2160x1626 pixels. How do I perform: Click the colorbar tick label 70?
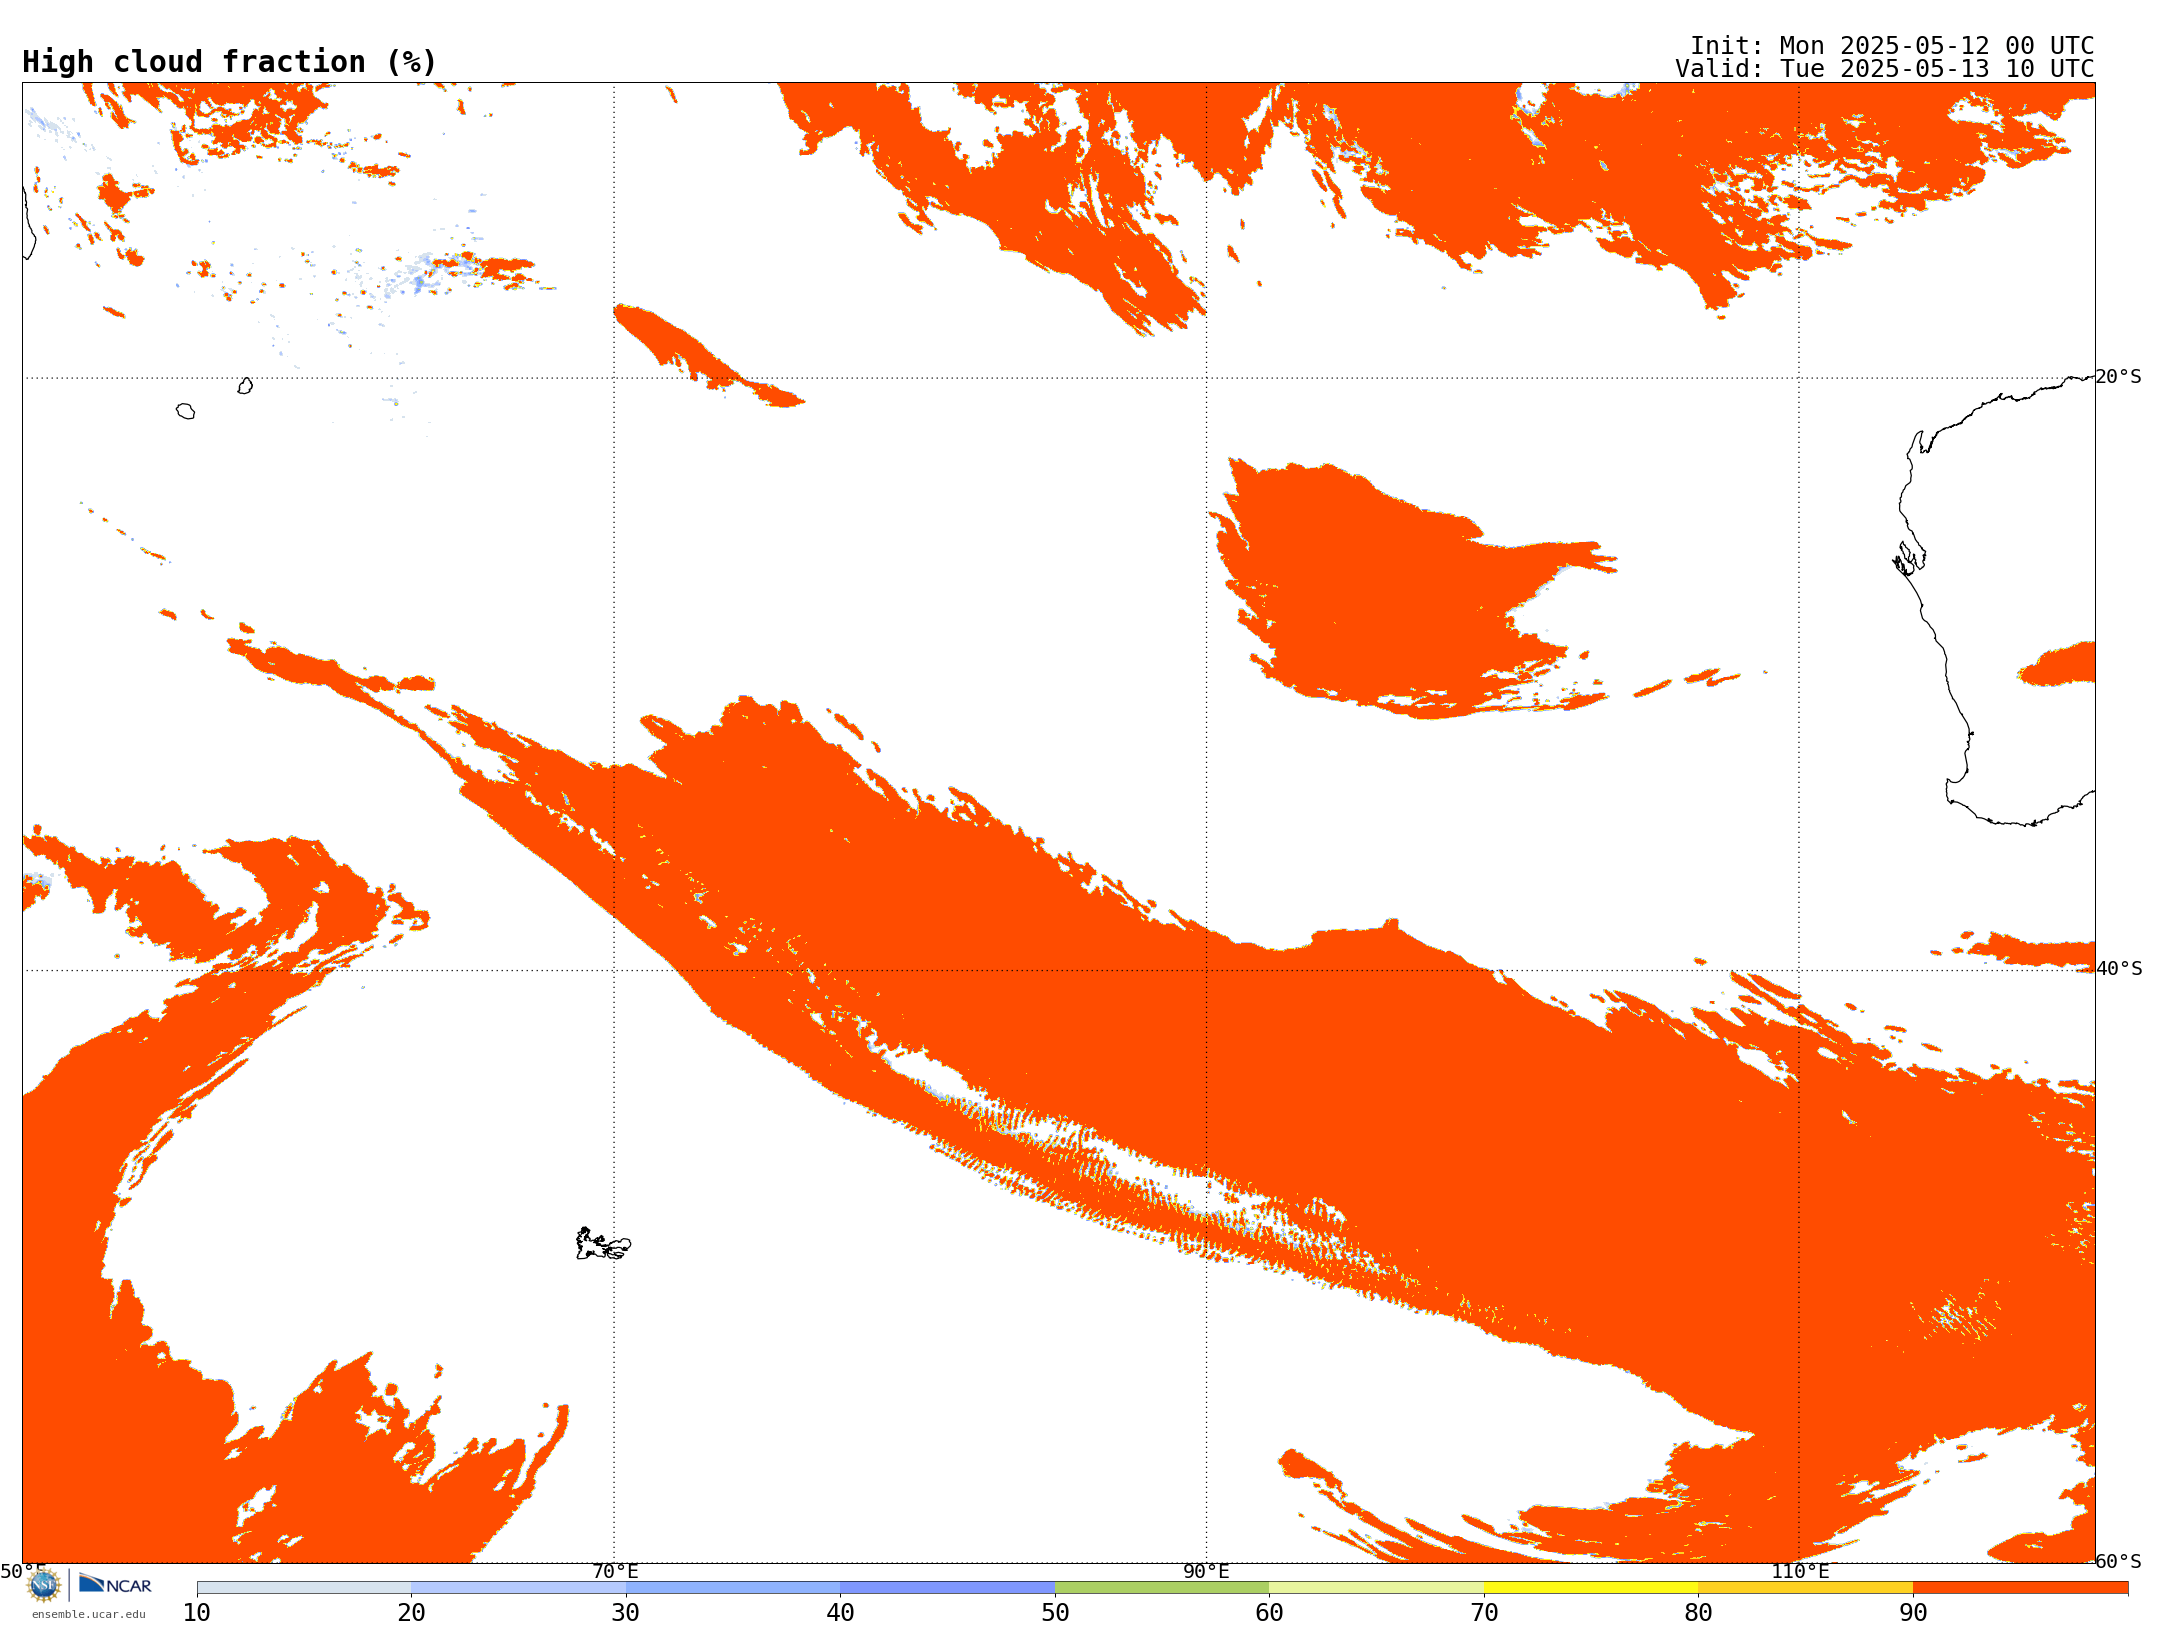point(1484,1612)
